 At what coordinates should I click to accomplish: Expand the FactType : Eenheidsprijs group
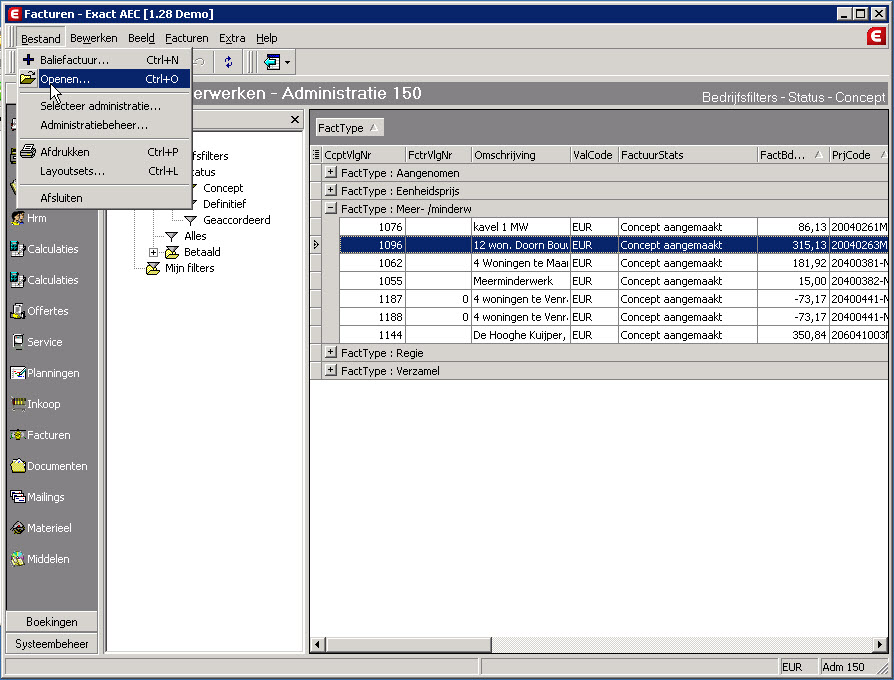tap(331, 190)
